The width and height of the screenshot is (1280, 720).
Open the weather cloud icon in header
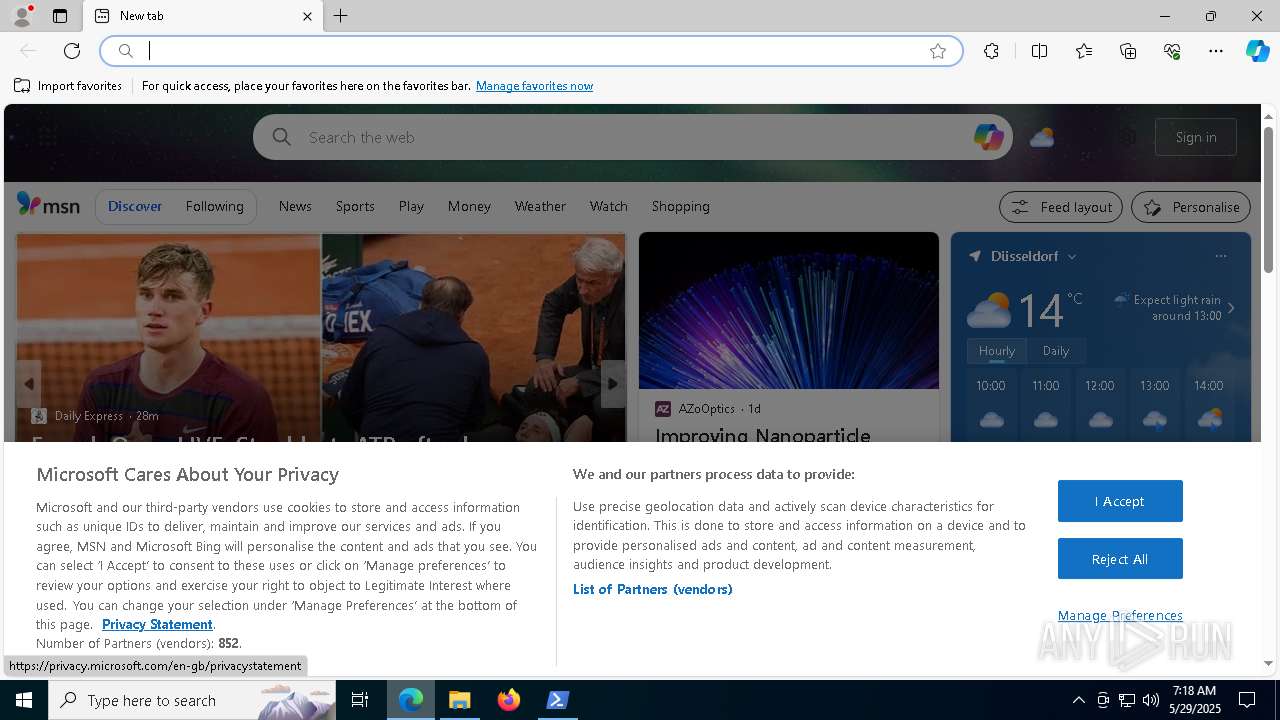point(1042,137)
